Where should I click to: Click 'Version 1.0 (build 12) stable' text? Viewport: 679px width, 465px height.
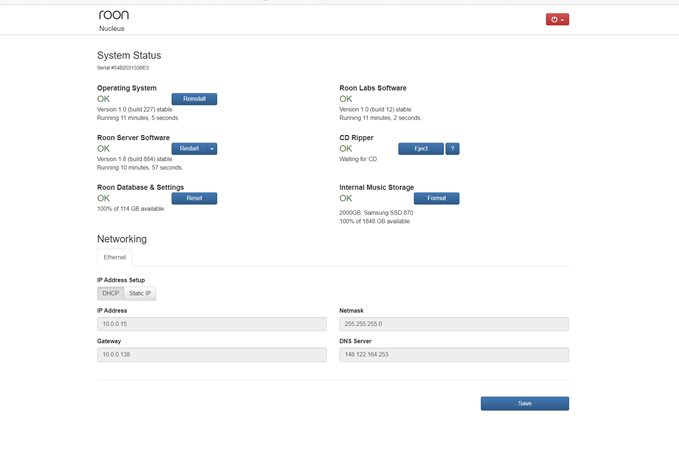click(375, 110)
